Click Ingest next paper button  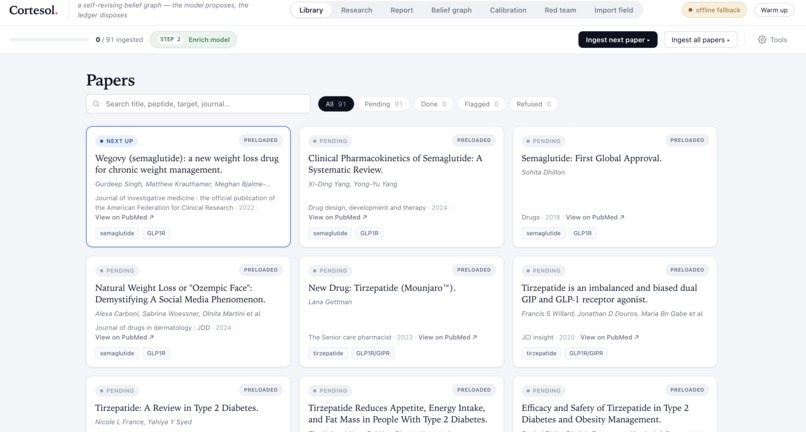(617, 40)
